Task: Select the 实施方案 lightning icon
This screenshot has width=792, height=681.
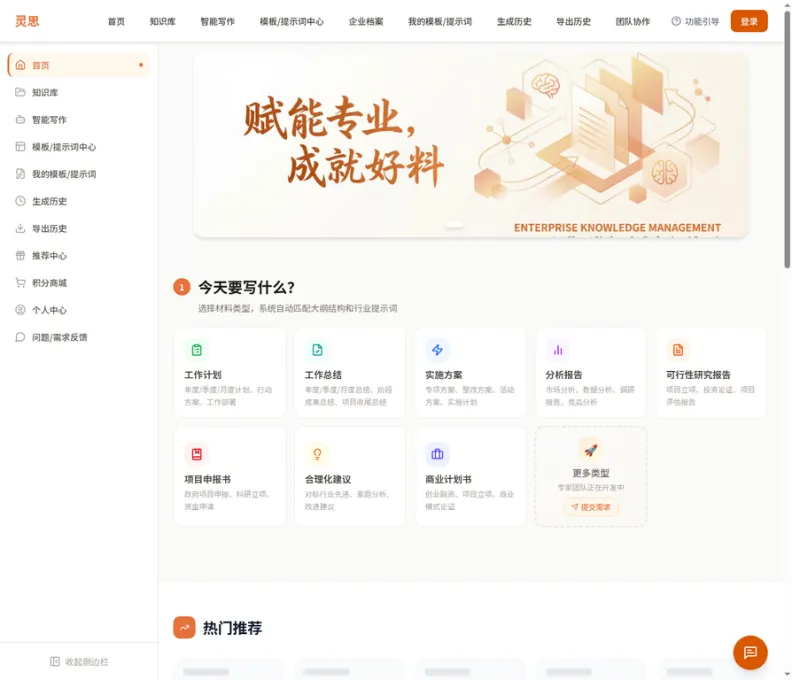Action: pyautogui.click(x=437, y=350)
